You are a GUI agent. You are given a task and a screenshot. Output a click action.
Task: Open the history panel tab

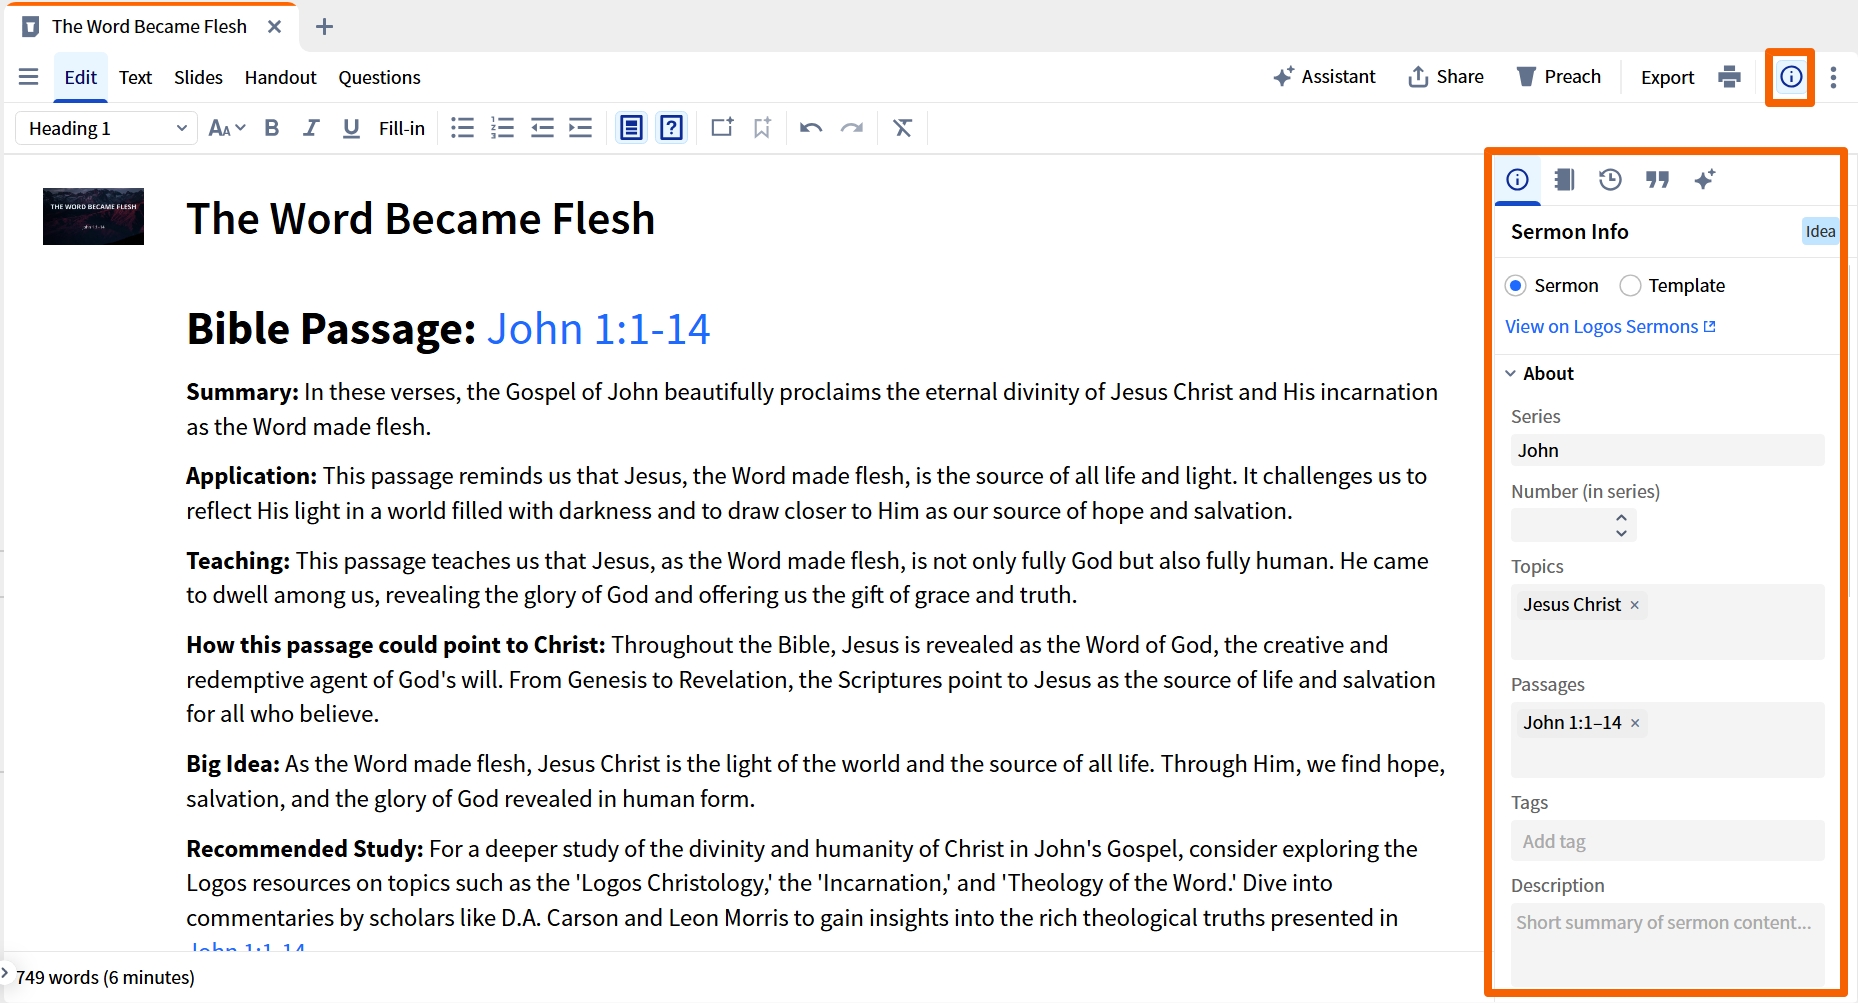click(1610, 180)
